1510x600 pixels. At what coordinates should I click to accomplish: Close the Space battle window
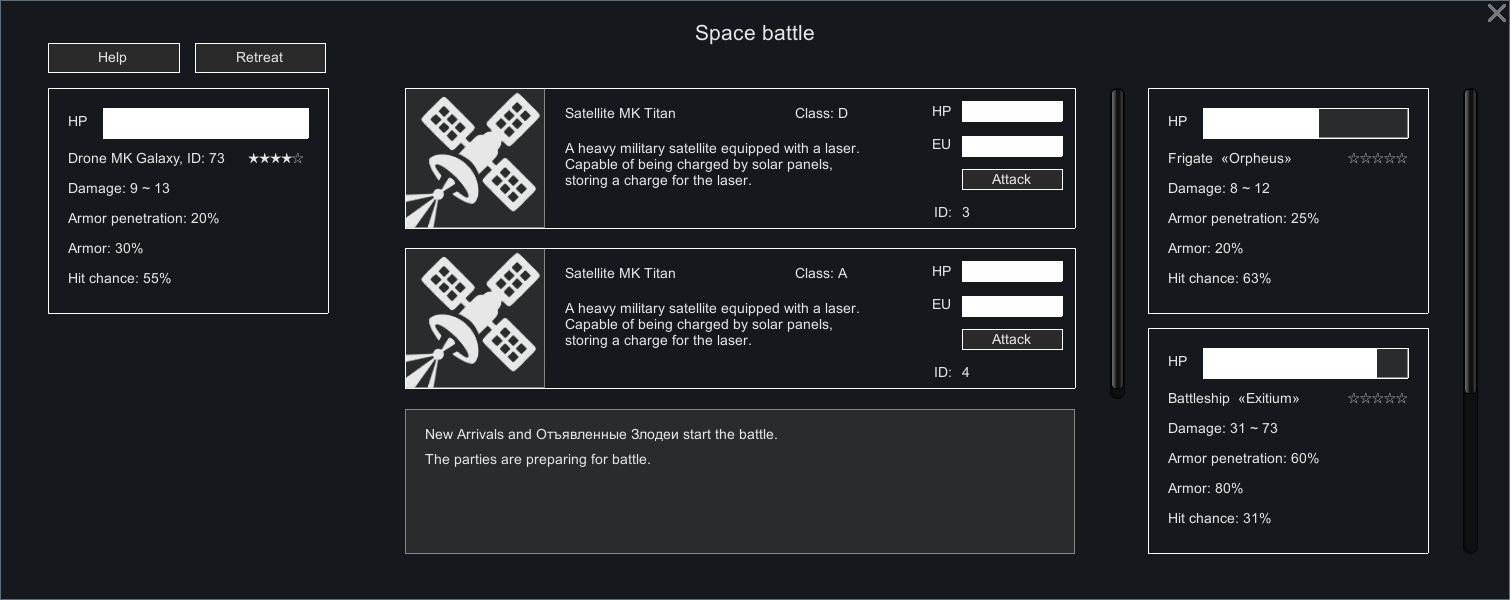pyautogui.click(x=1496, y=13)
